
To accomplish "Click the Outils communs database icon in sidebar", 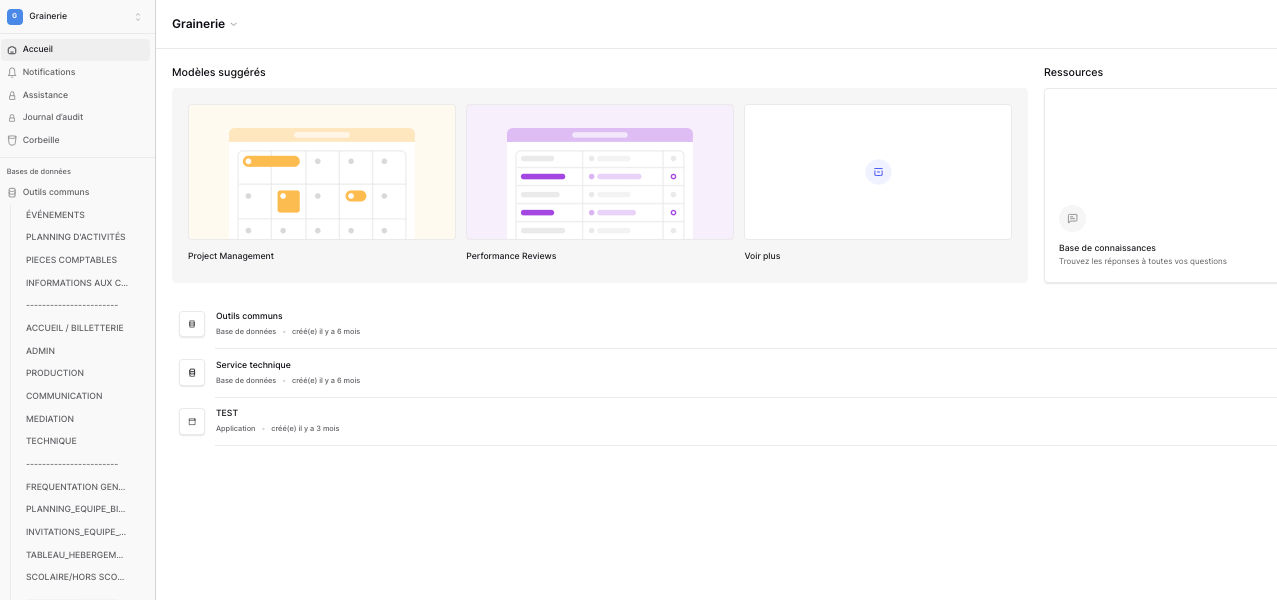I will pyautogui.click(x=12, y=192).
